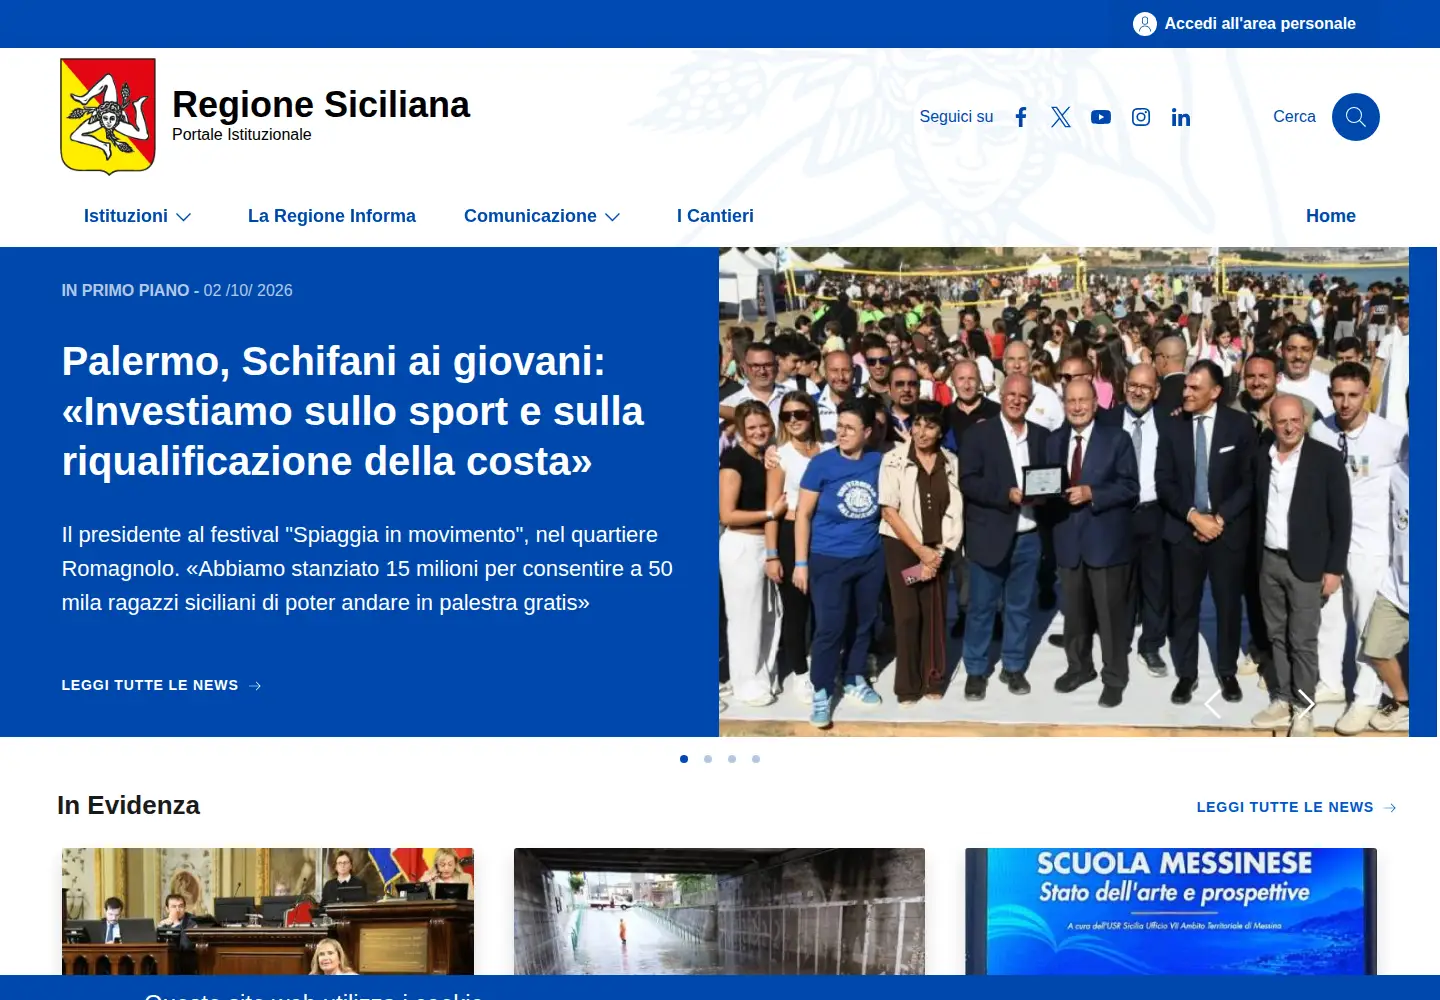Viewport: 1440px width, 1000px height.
Task: Open the Instagram profile icon
Action: pos(1141,117)
